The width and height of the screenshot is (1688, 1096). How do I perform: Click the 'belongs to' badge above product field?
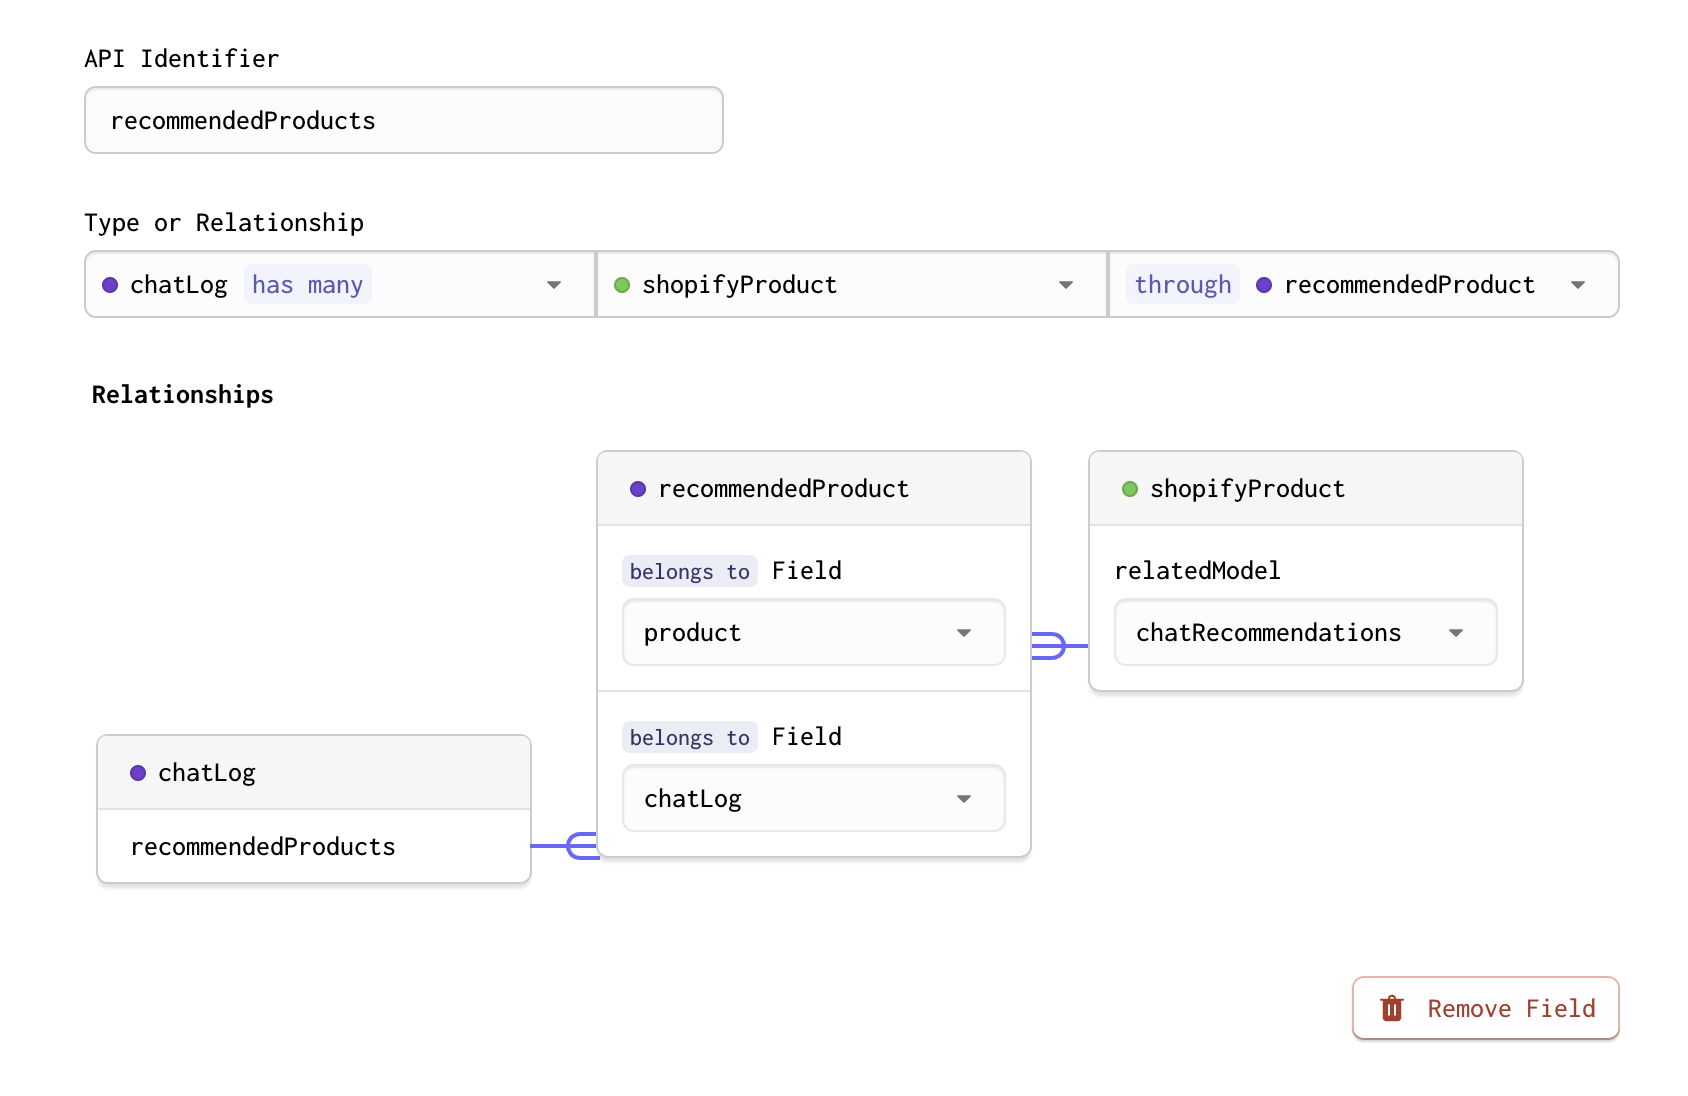[689, 571]
